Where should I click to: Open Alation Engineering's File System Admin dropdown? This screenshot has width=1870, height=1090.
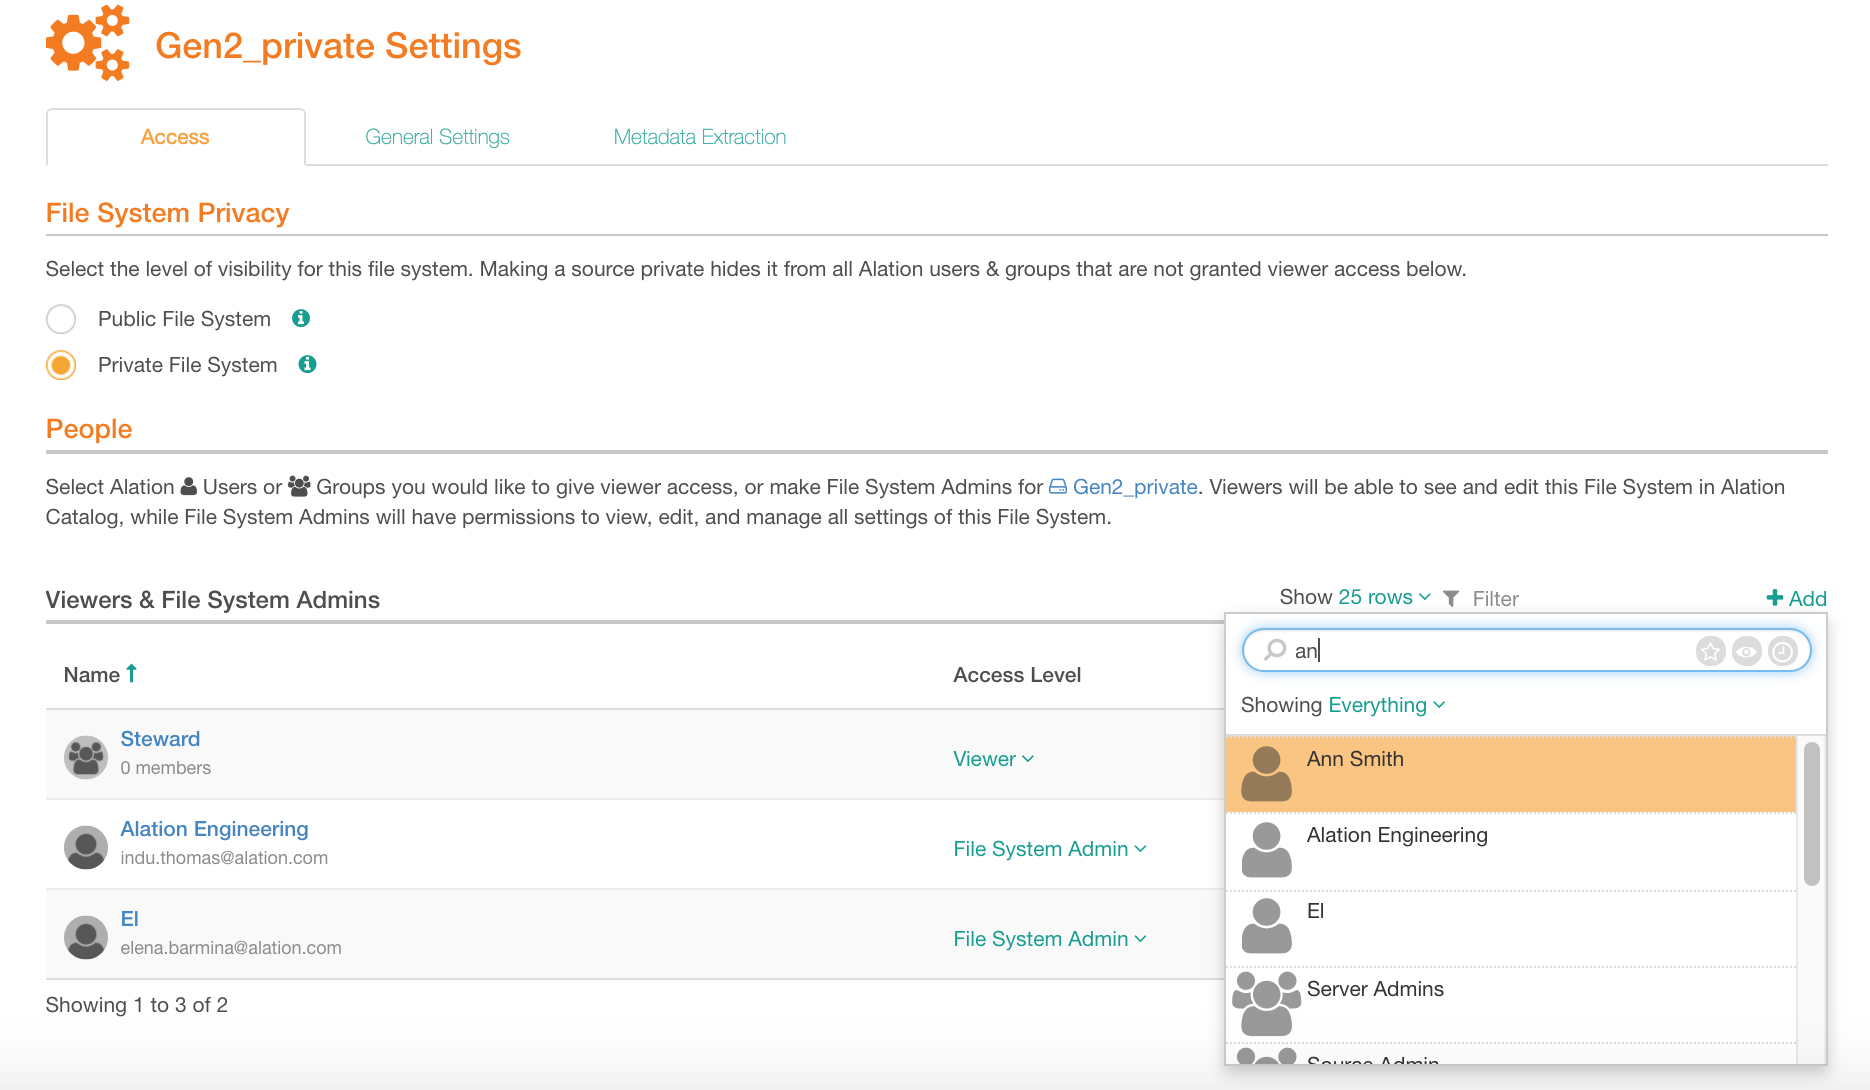1050,849
